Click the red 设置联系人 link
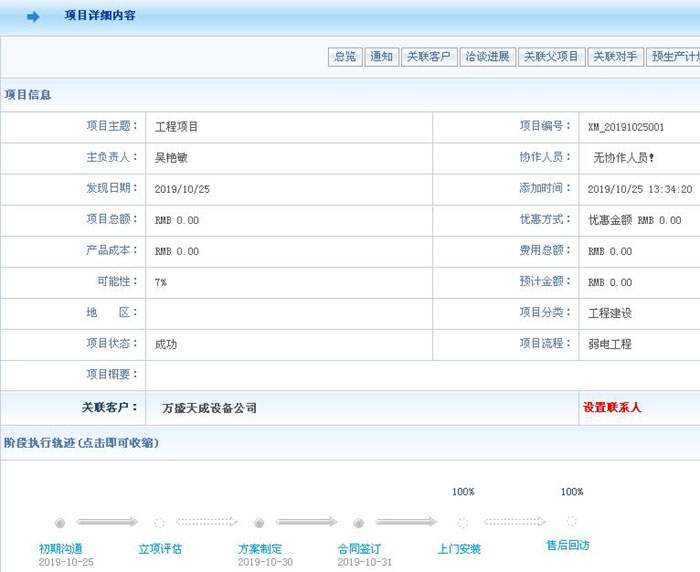 pos(612,408)
